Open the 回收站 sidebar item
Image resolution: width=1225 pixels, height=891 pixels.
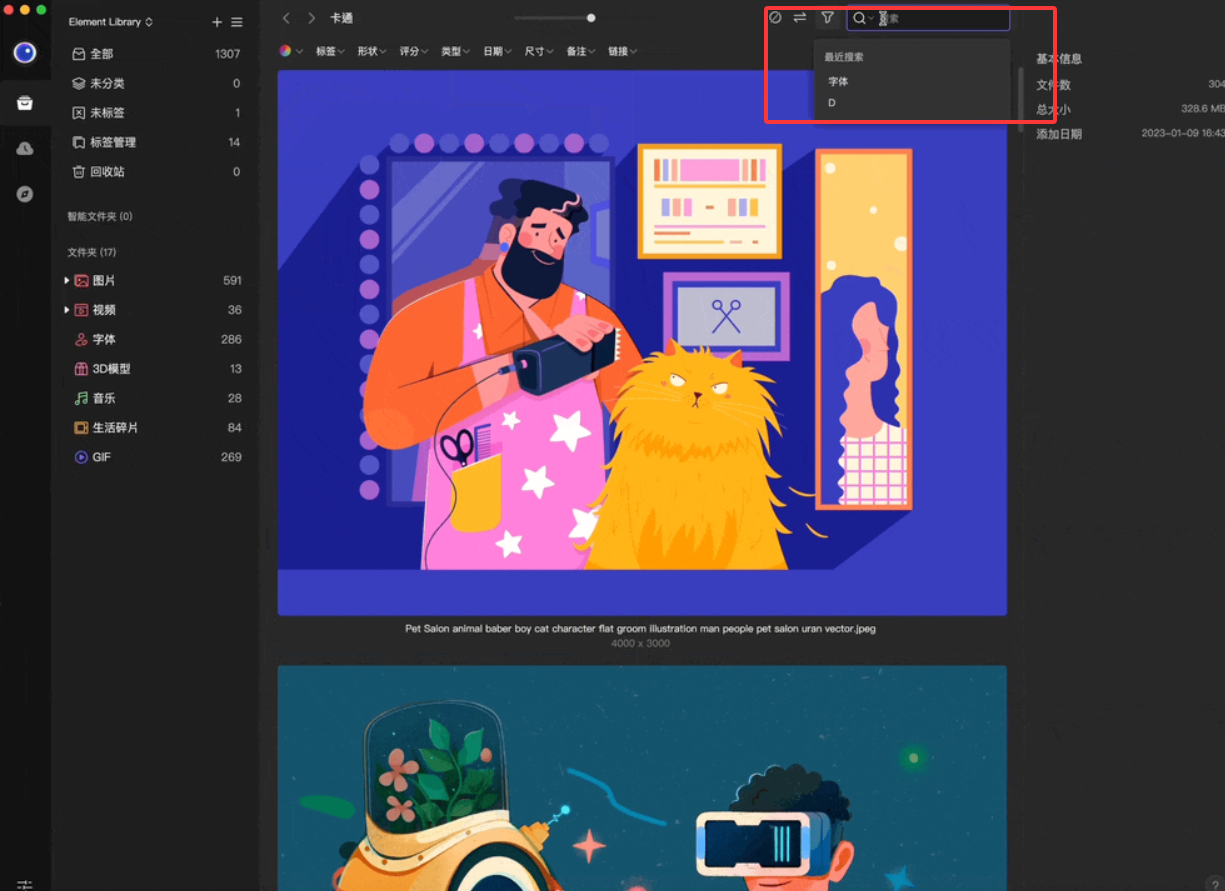tap(155, 172)
